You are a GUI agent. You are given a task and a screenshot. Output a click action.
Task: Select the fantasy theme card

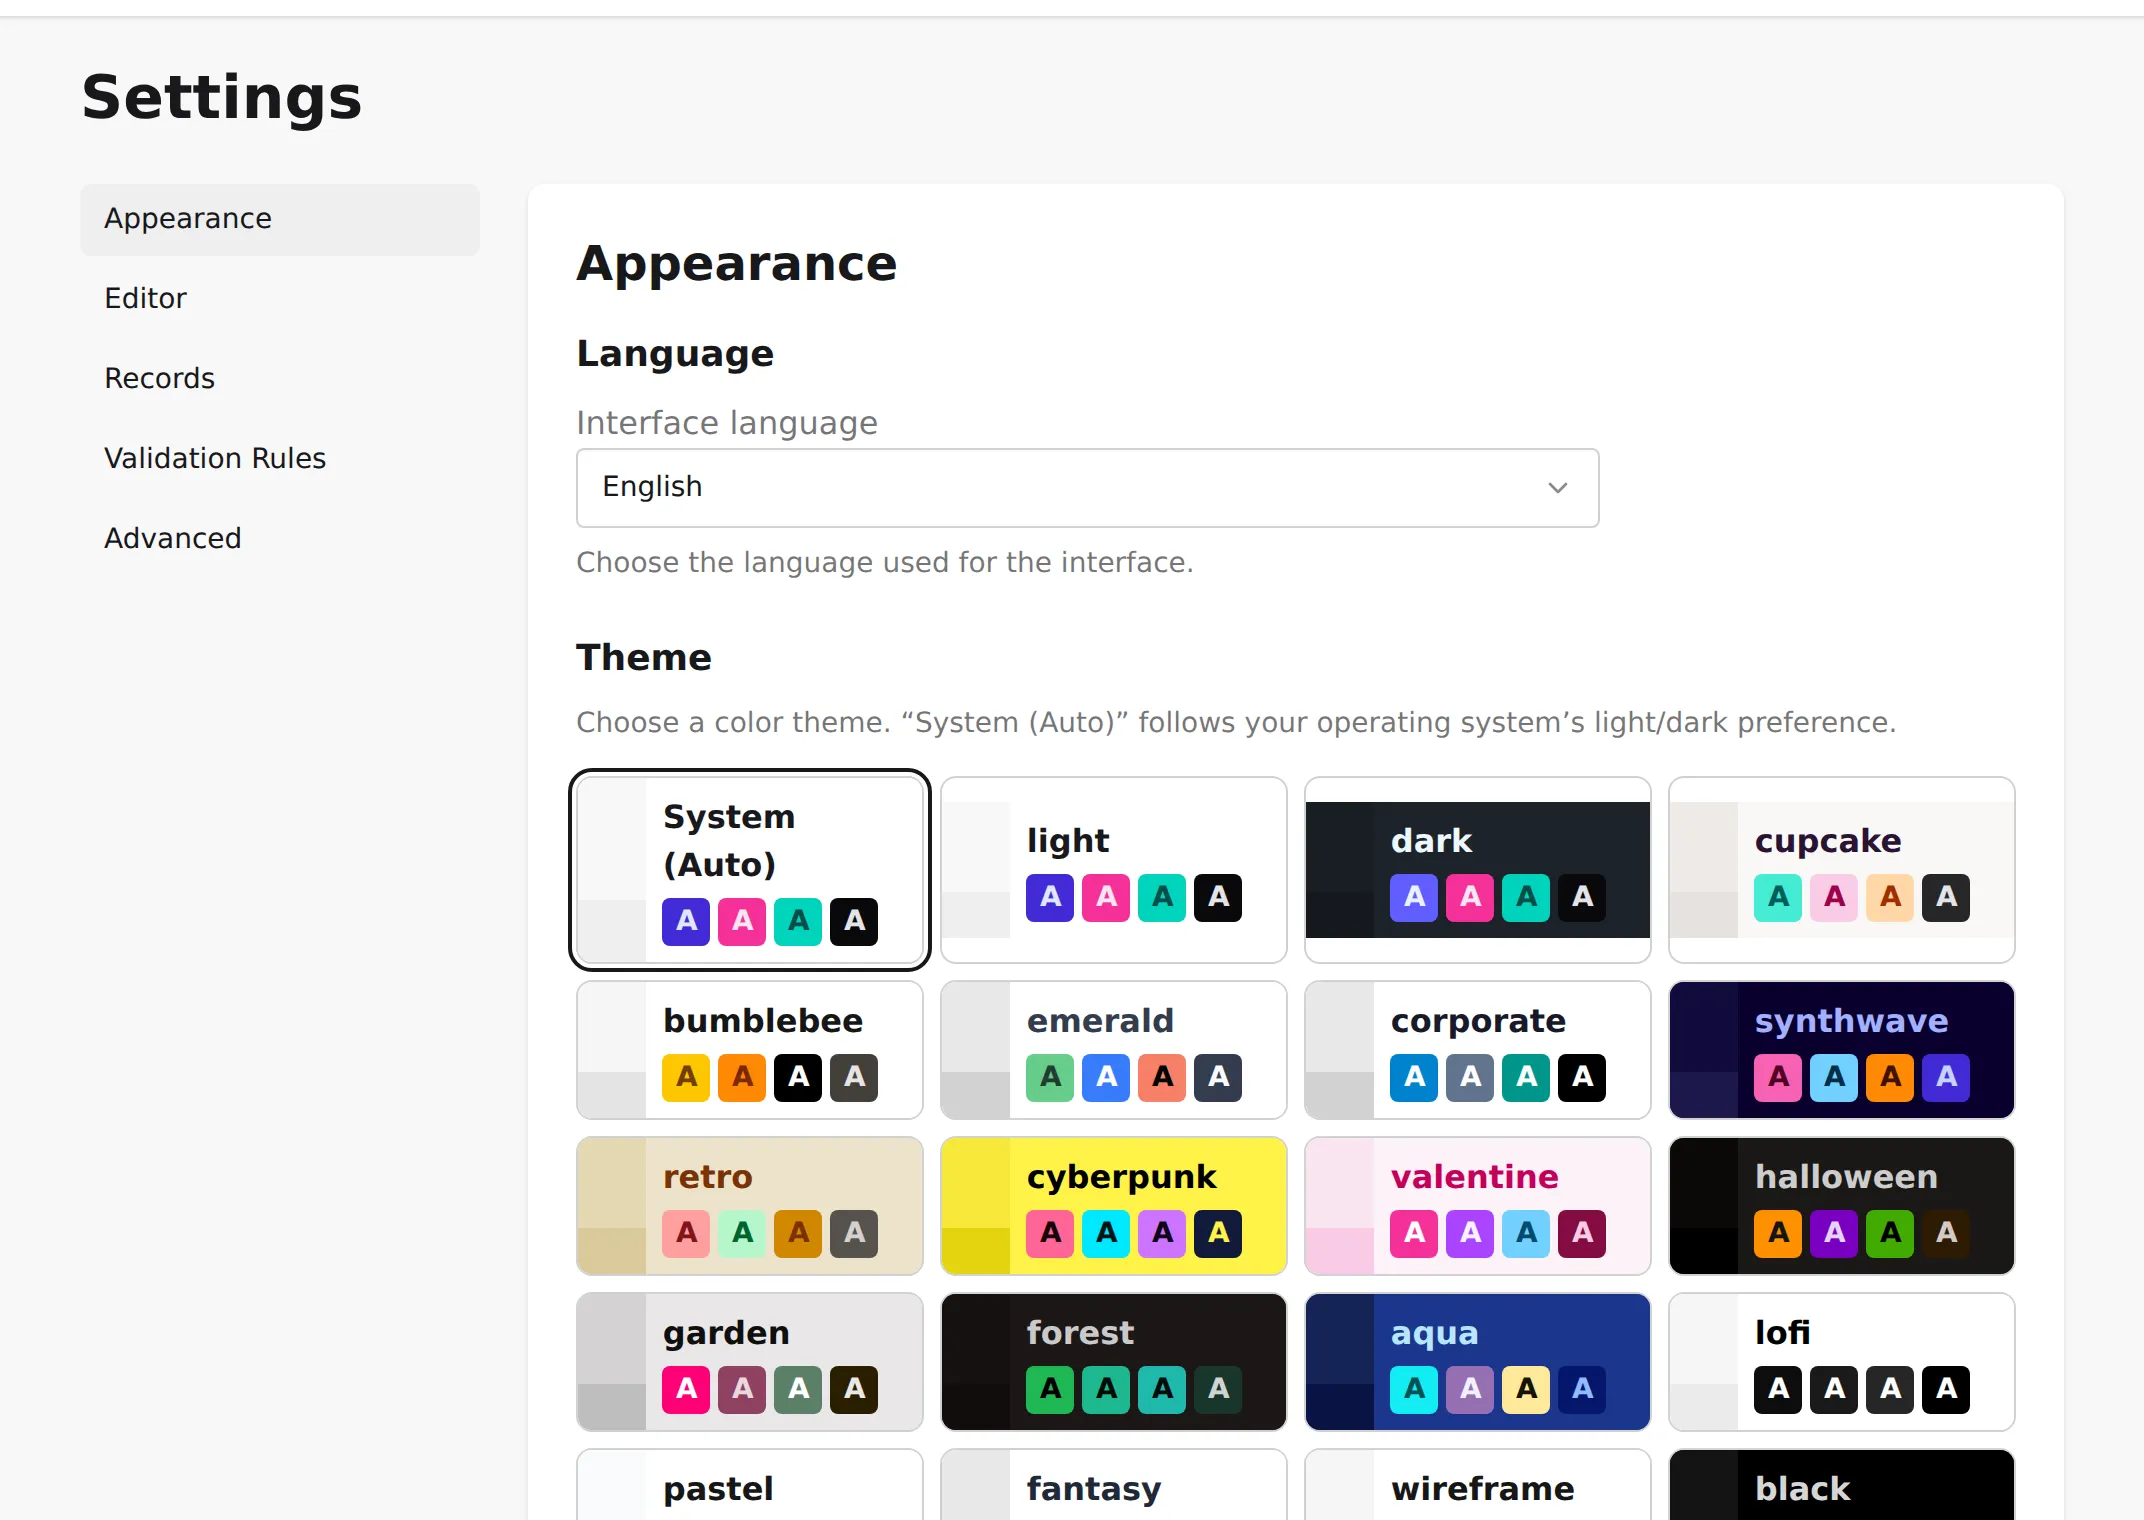pos(1114,1485)
